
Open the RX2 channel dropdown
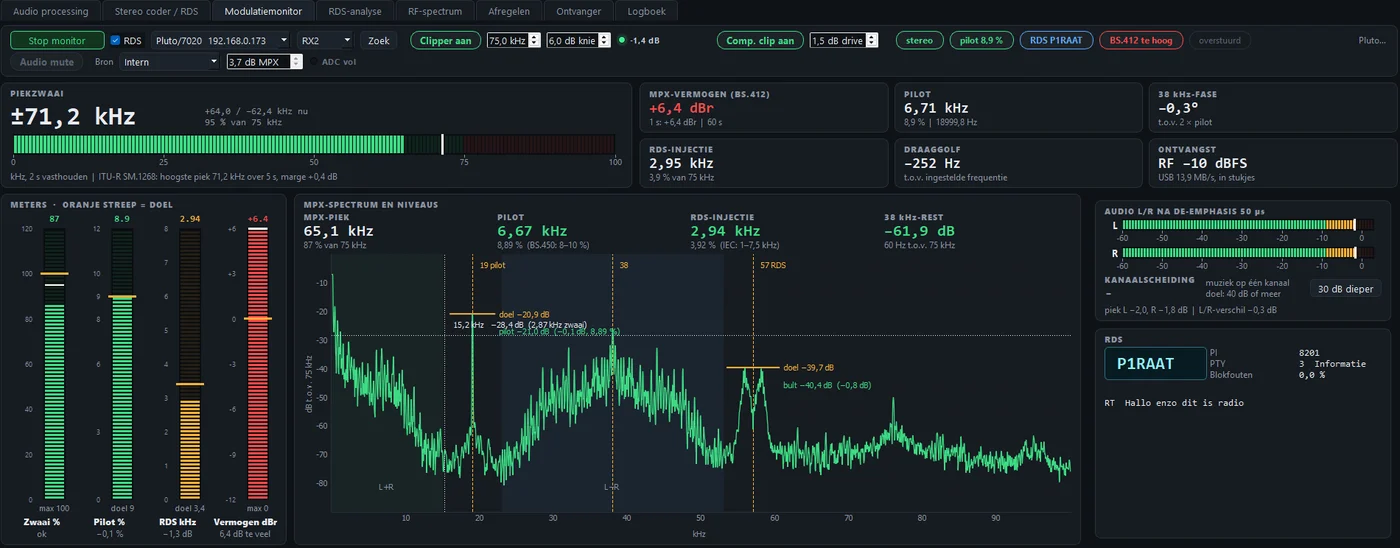pyautogui.click(x=326, y=41)
